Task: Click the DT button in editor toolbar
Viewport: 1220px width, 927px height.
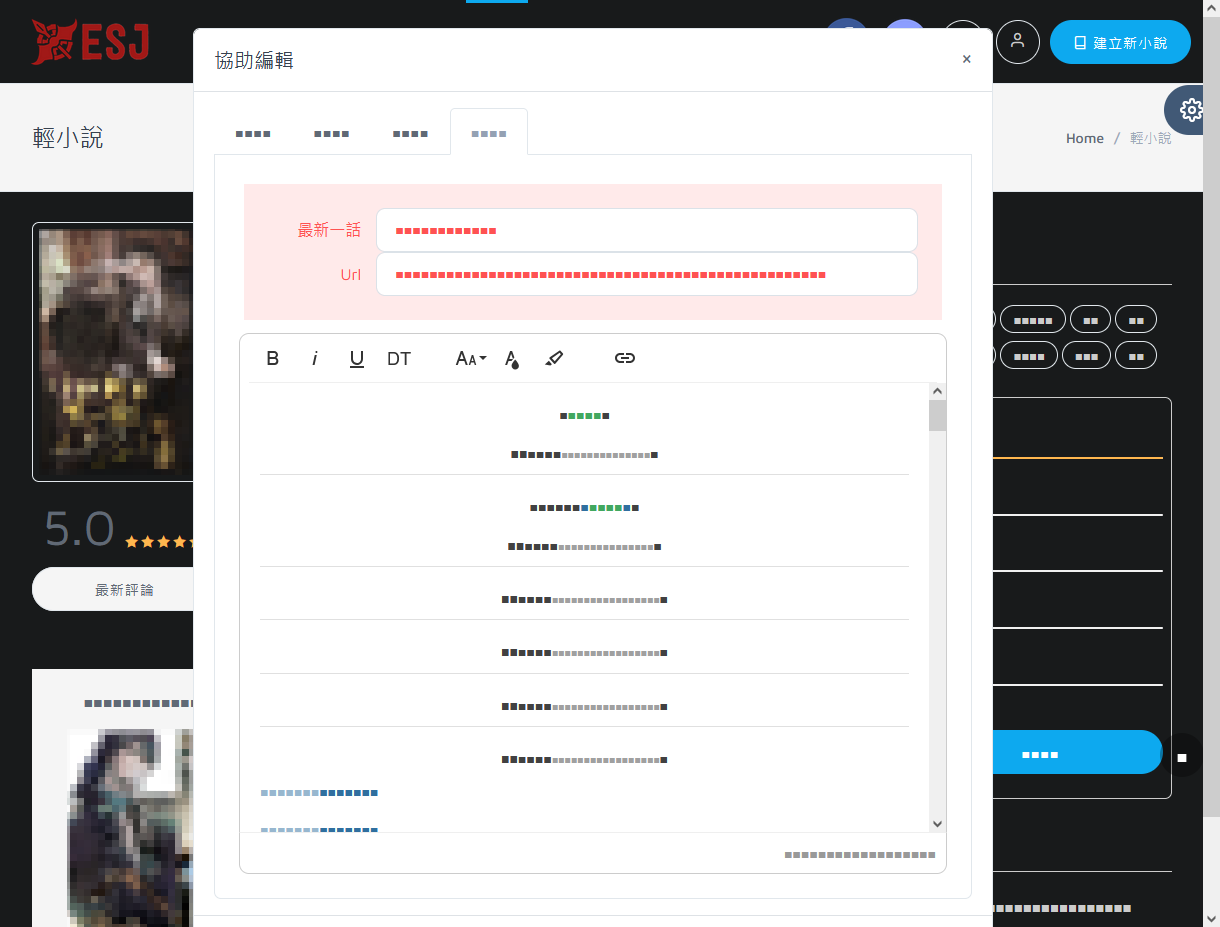Action: pos(399,359)
